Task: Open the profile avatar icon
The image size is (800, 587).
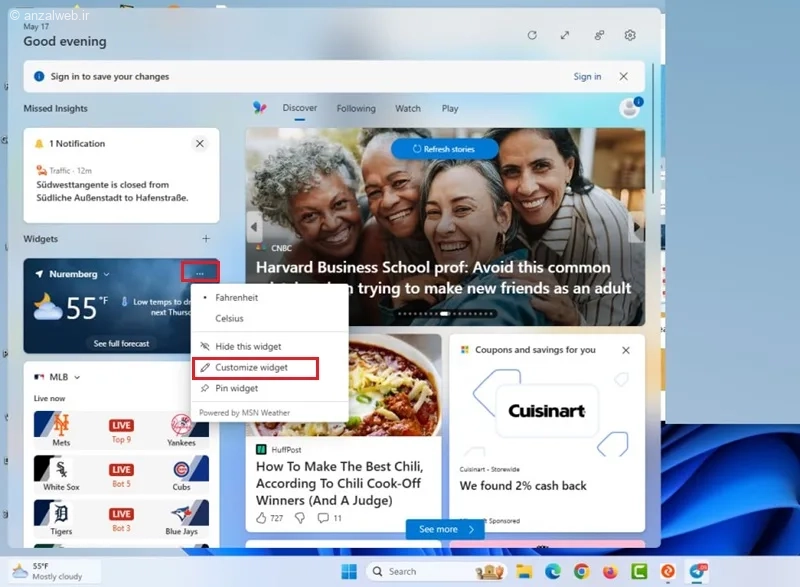Action: click(x=629, y=109)
